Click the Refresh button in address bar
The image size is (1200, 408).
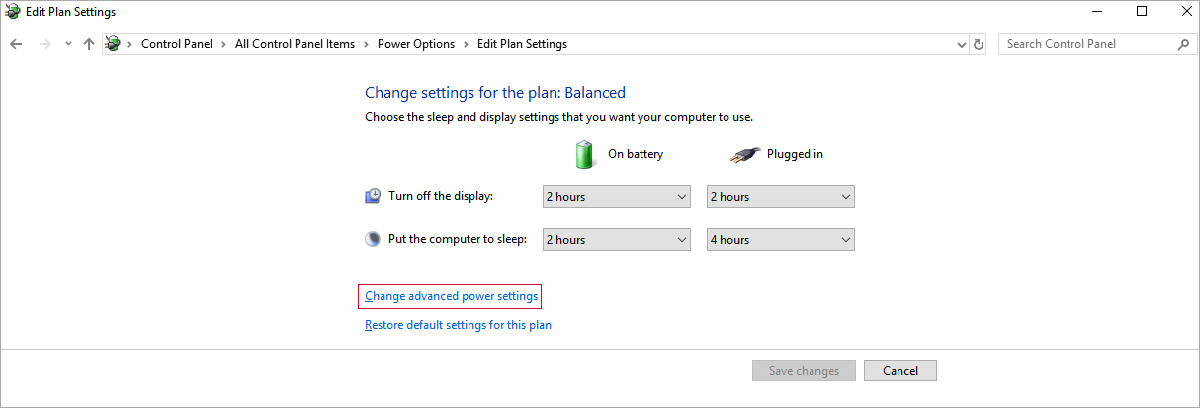(x=979, y=44)
